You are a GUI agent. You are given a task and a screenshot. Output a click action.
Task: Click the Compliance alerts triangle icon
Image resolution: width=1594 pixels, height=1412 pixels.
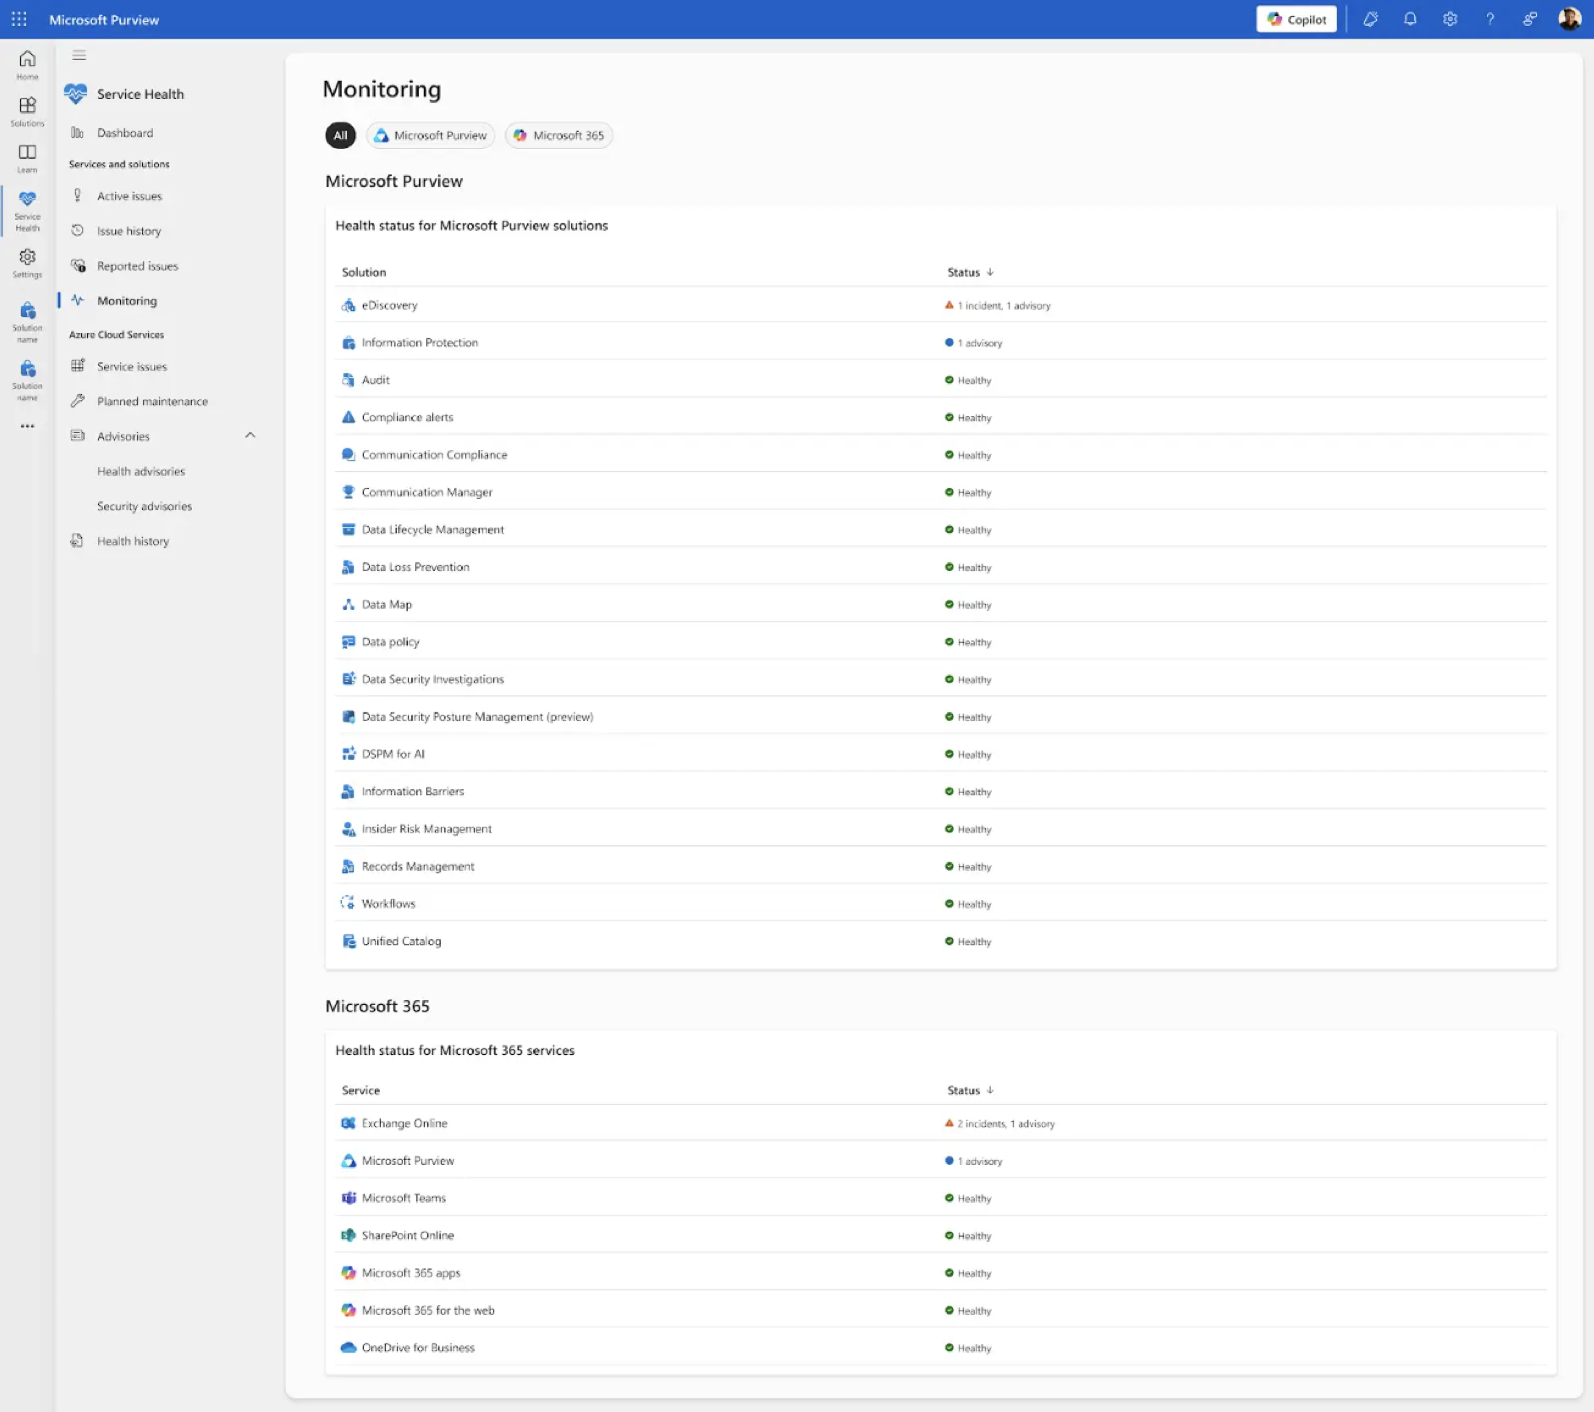point(348,417)
